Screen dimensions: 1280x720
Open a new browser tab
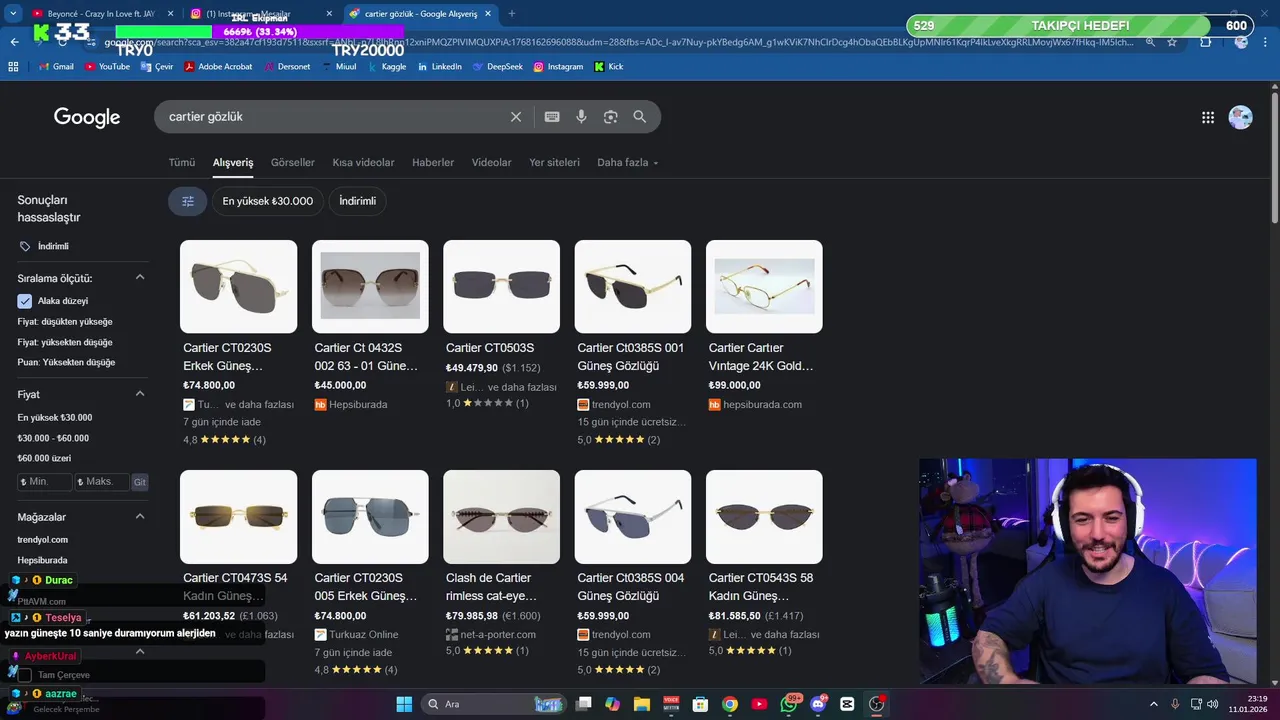point(512,13)
